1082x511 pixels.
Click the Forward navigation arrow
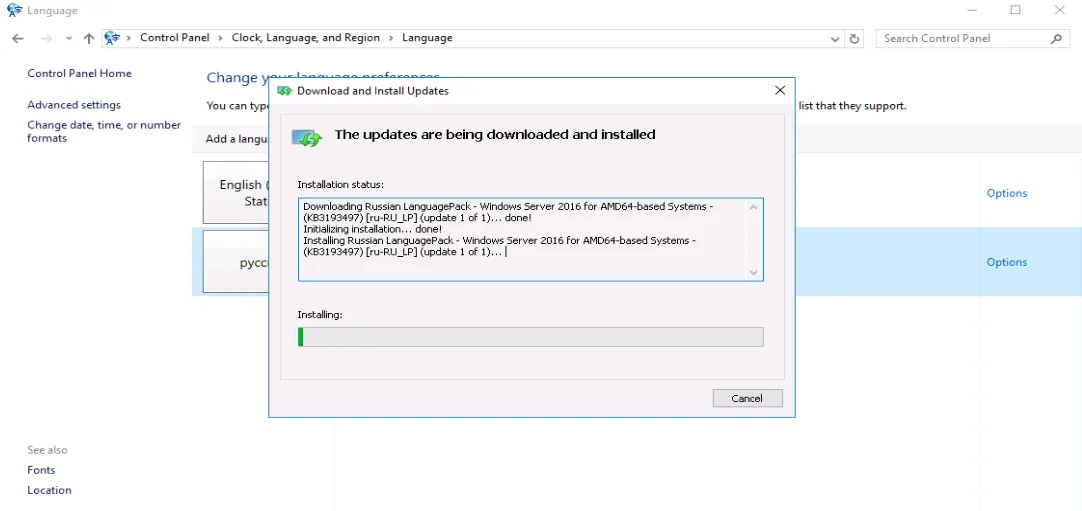[46, 38]
